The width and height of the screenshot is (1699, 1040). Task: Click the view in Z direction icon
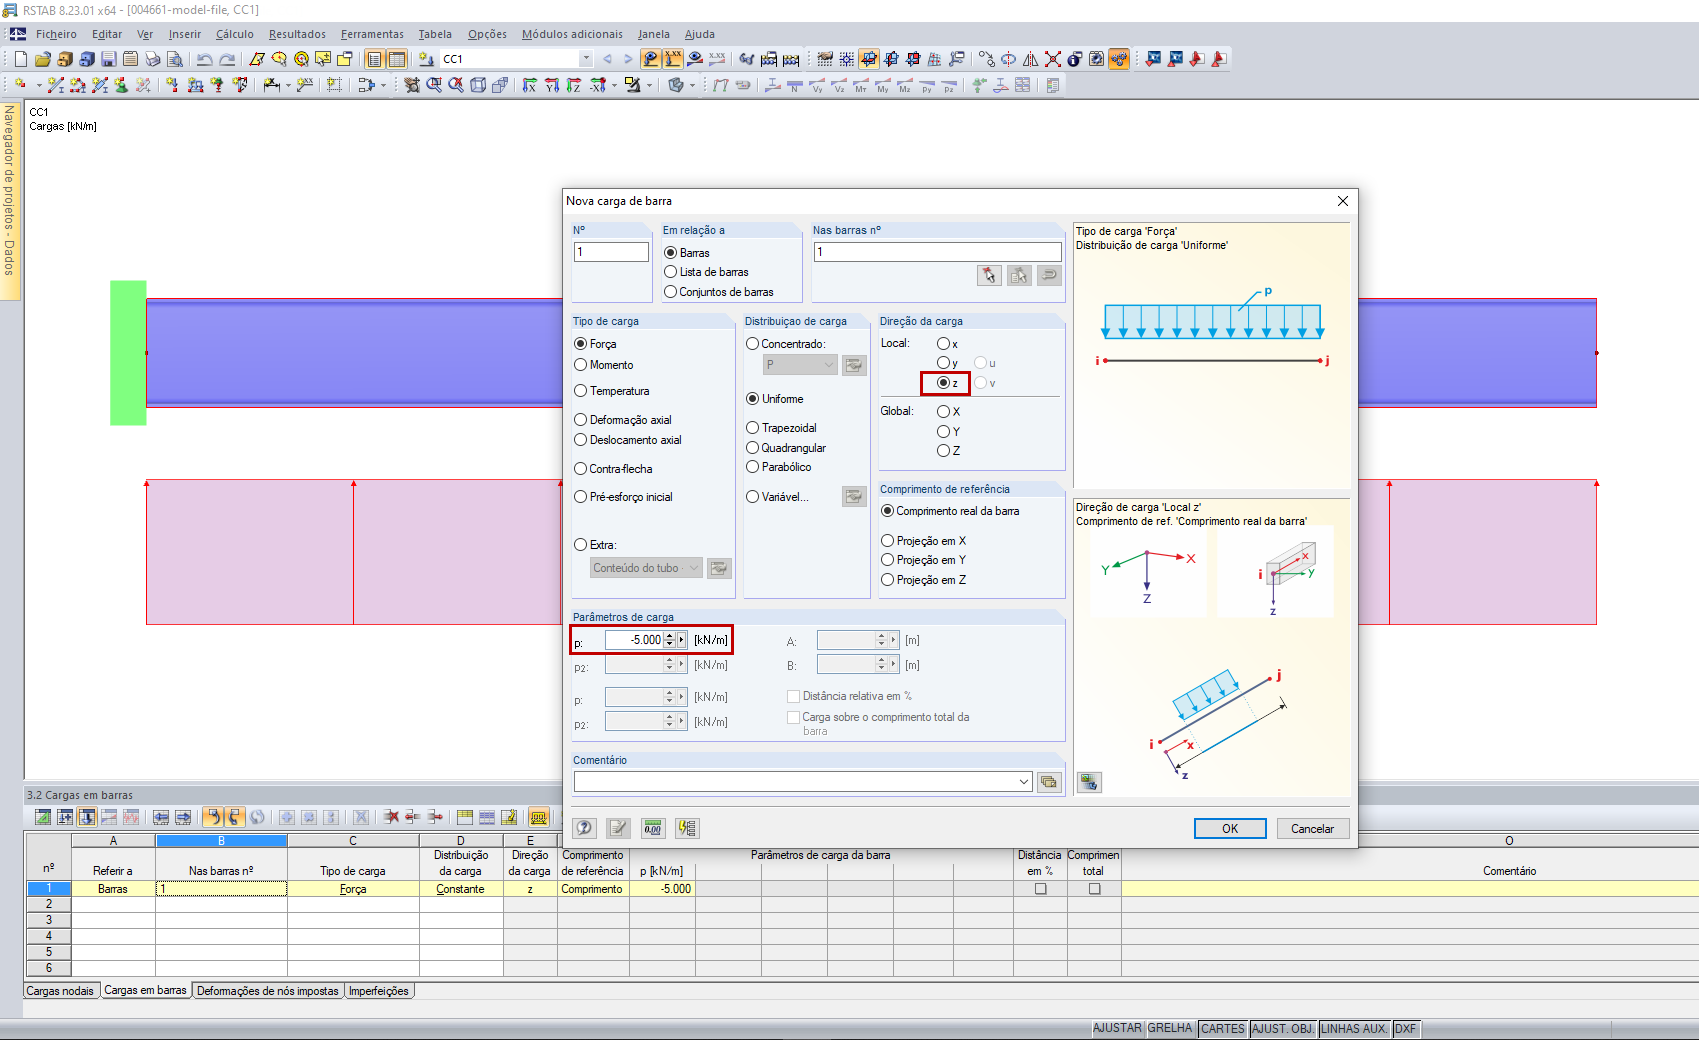tap(574, 85)
